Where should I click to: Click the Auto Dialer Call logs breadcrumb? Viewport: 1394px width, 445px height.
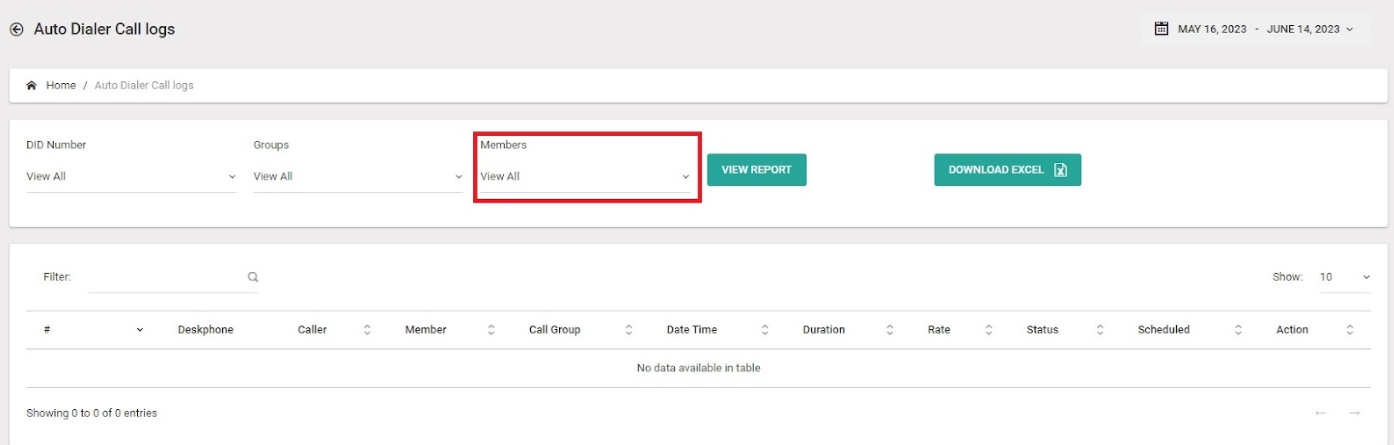click(144, 85)
